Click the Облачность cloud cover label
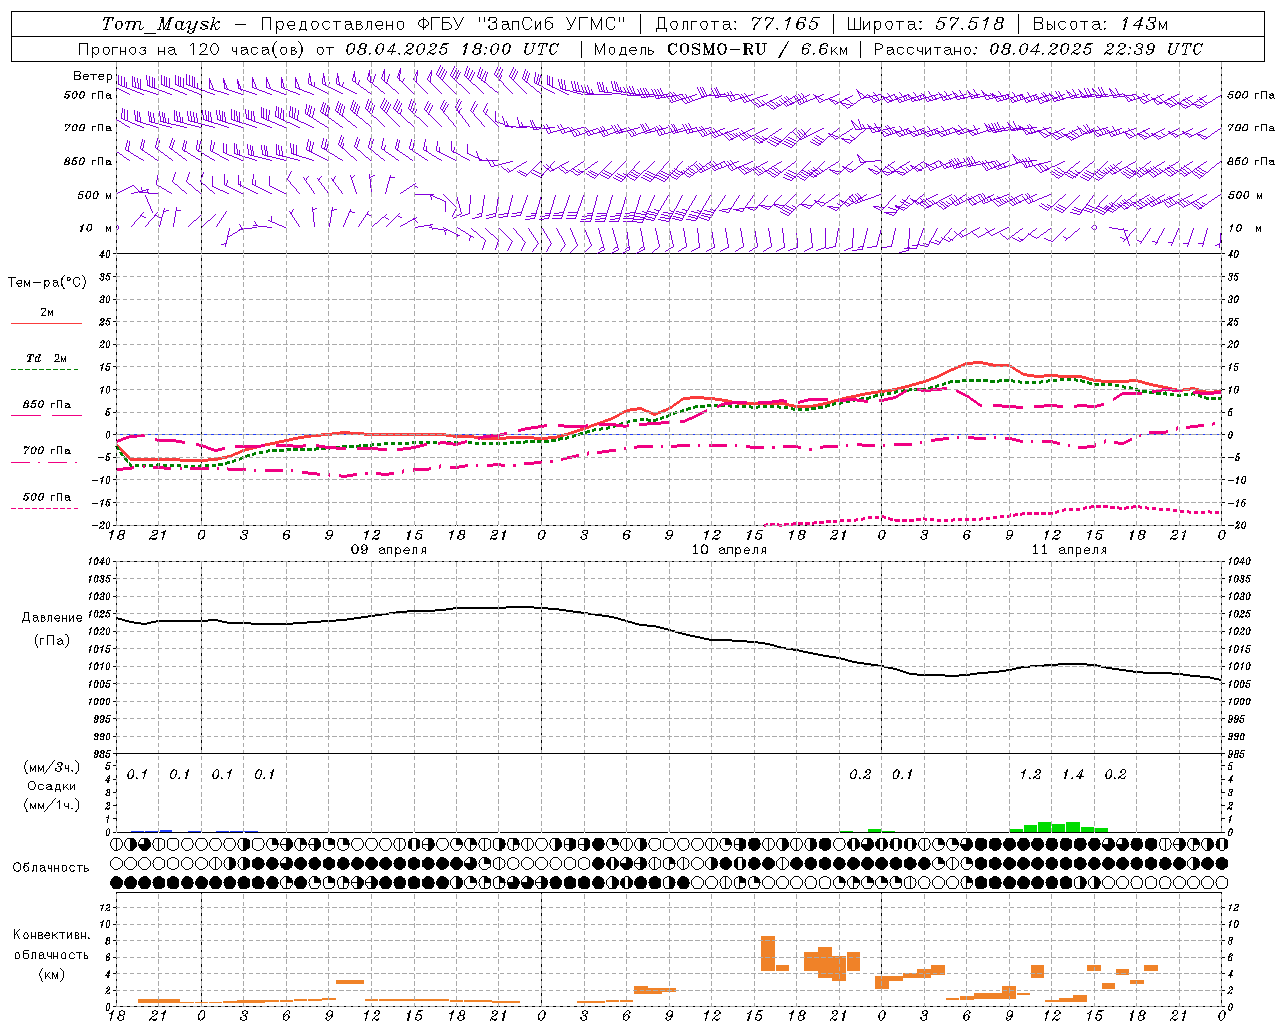The image size is (1280, 1024). (x=51, y=868)
